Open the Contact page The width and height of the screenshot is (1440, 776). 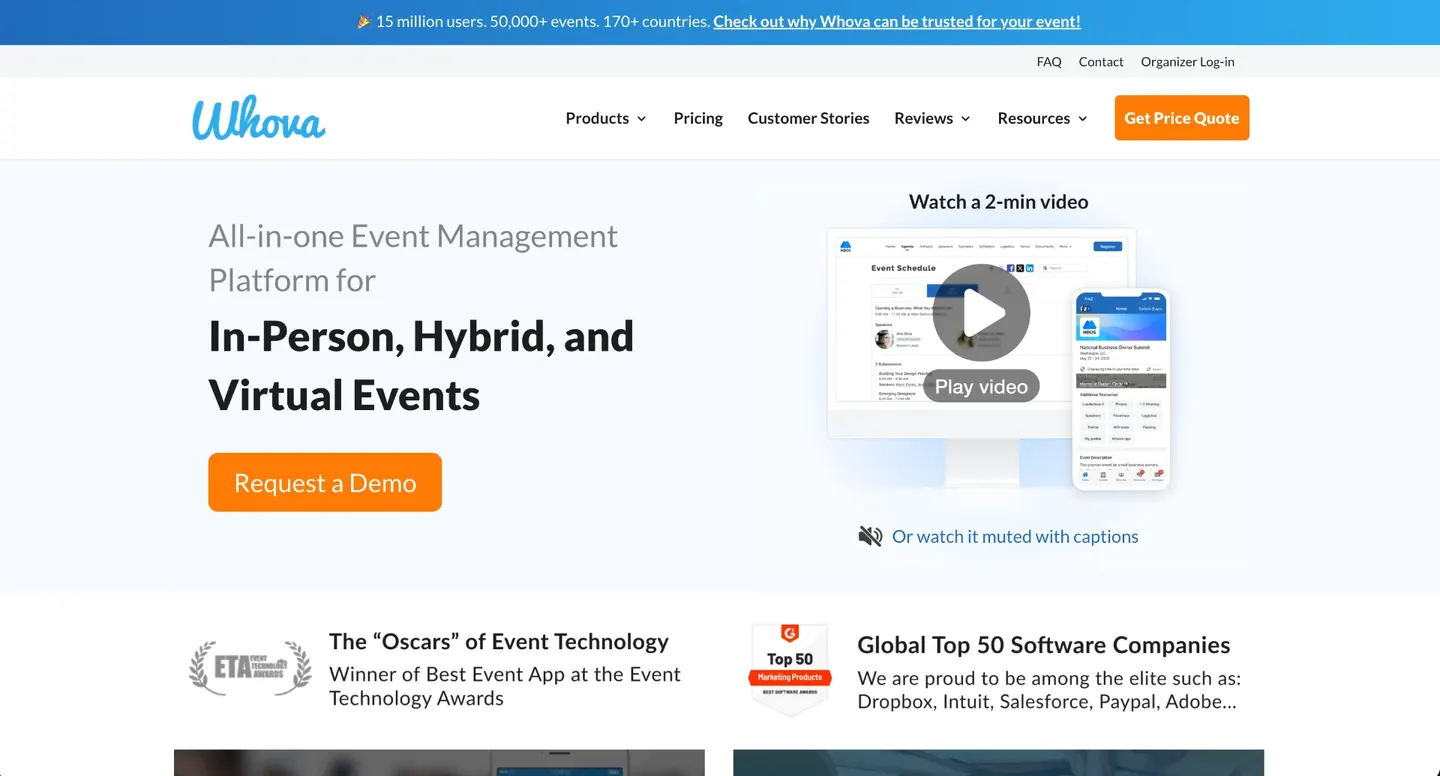point(1101,61)
